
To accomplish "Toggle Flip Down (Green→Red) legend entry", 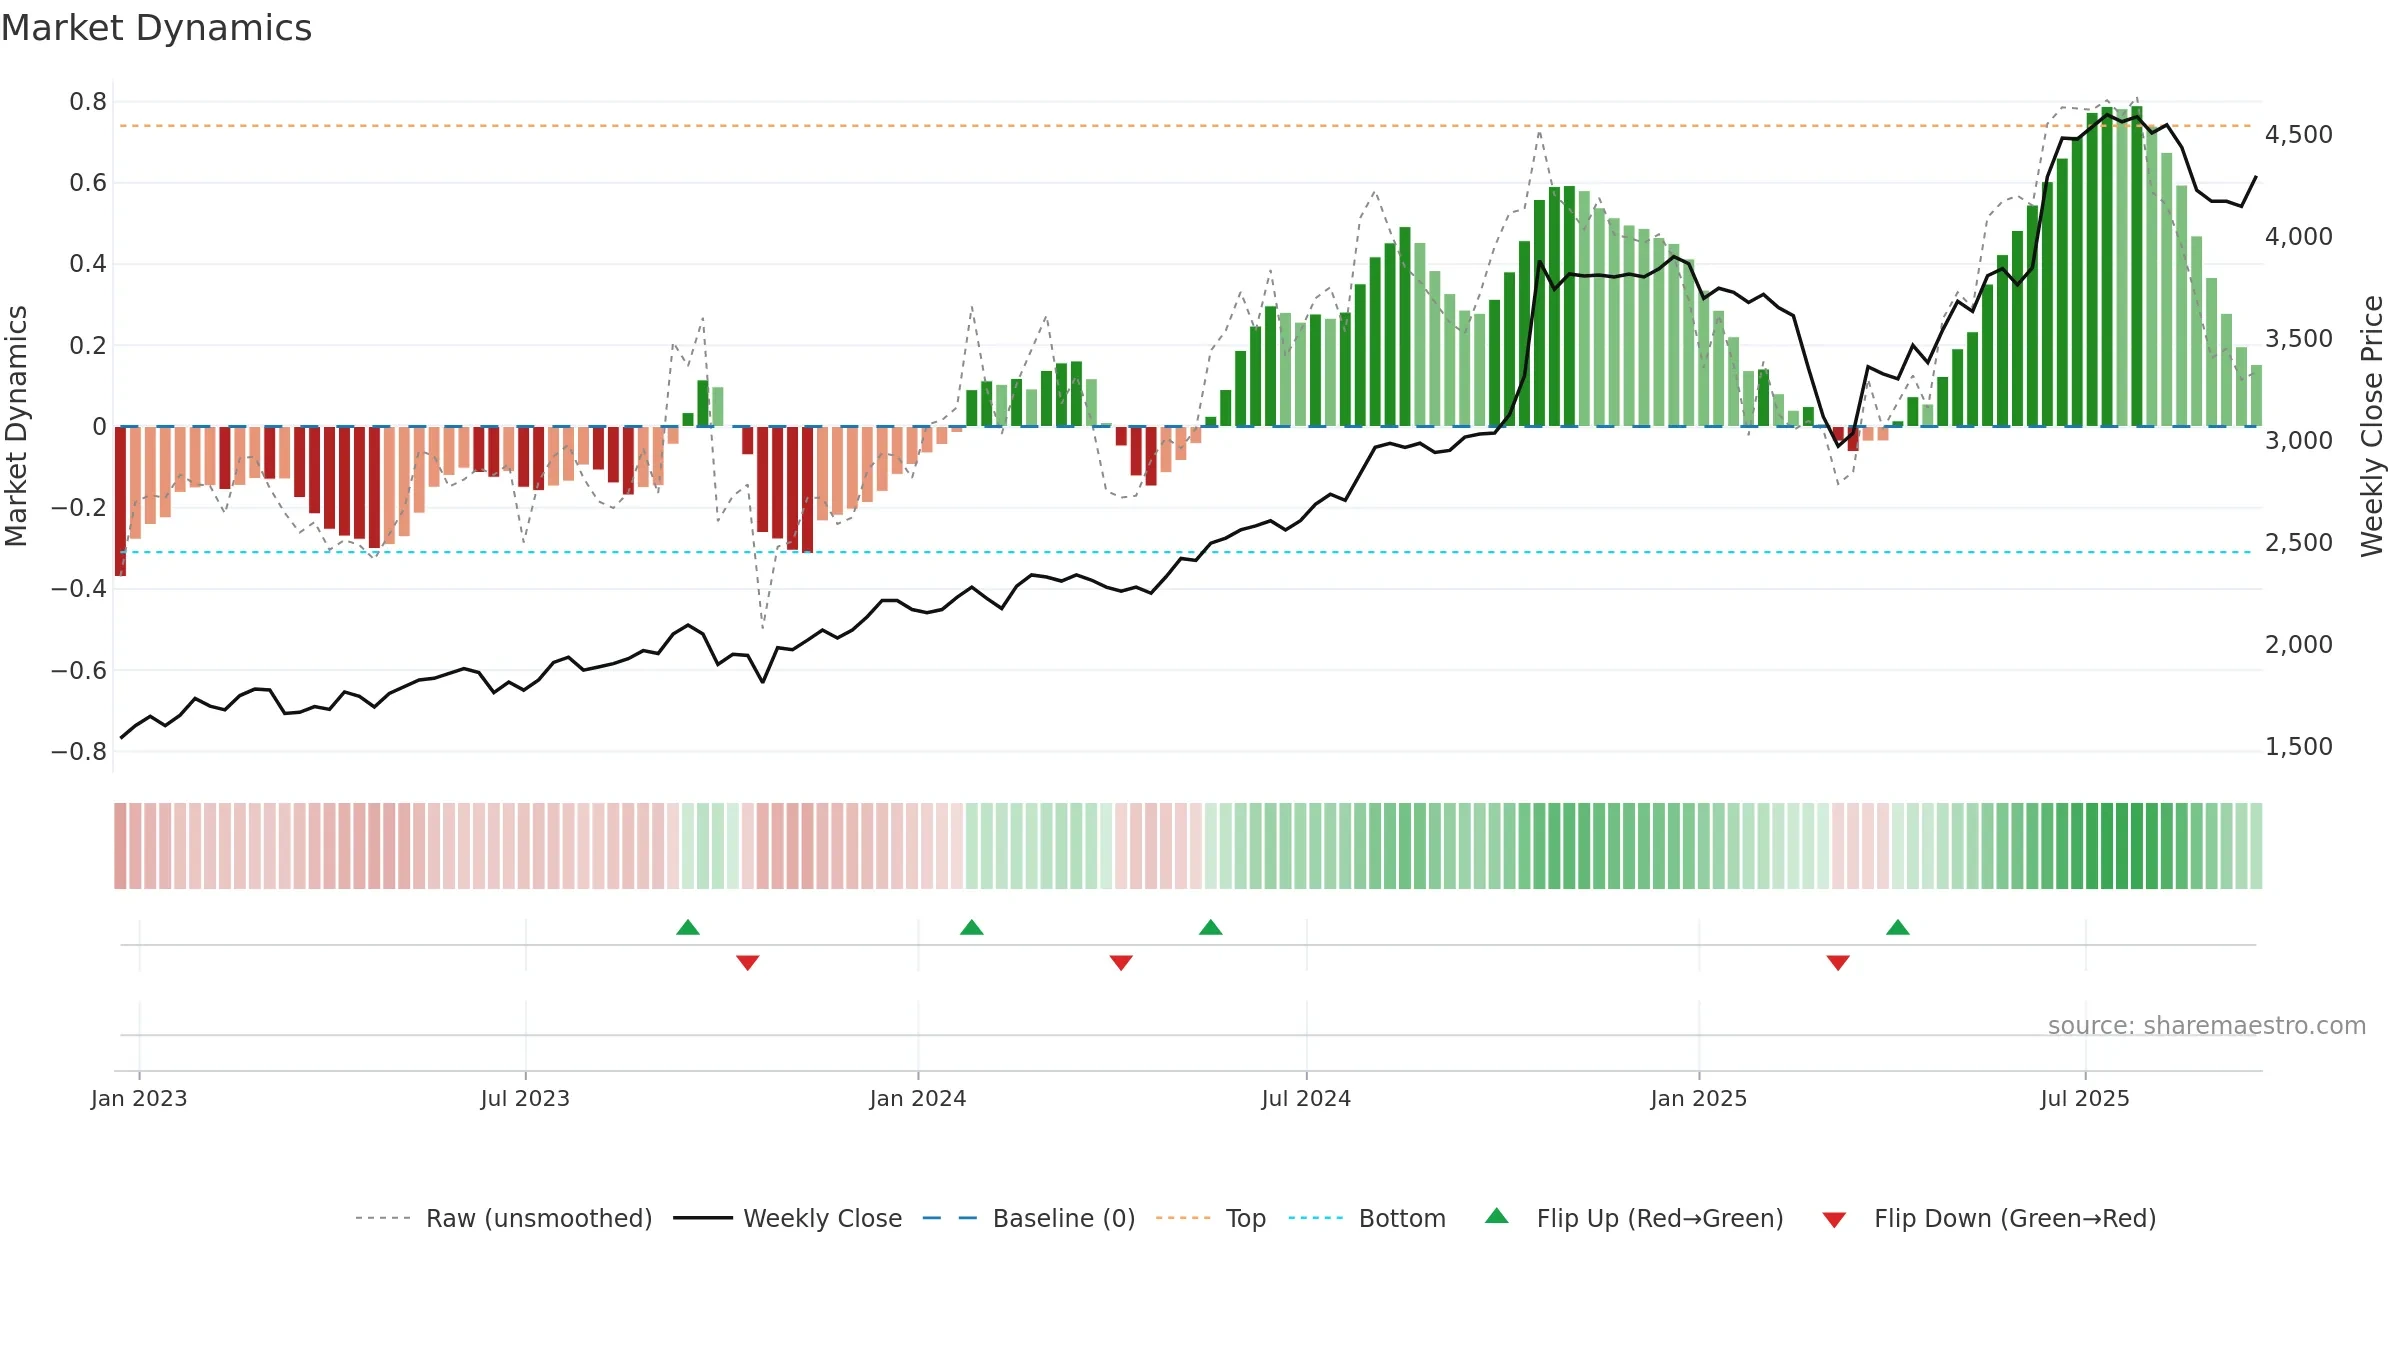I will 1989,1218.
